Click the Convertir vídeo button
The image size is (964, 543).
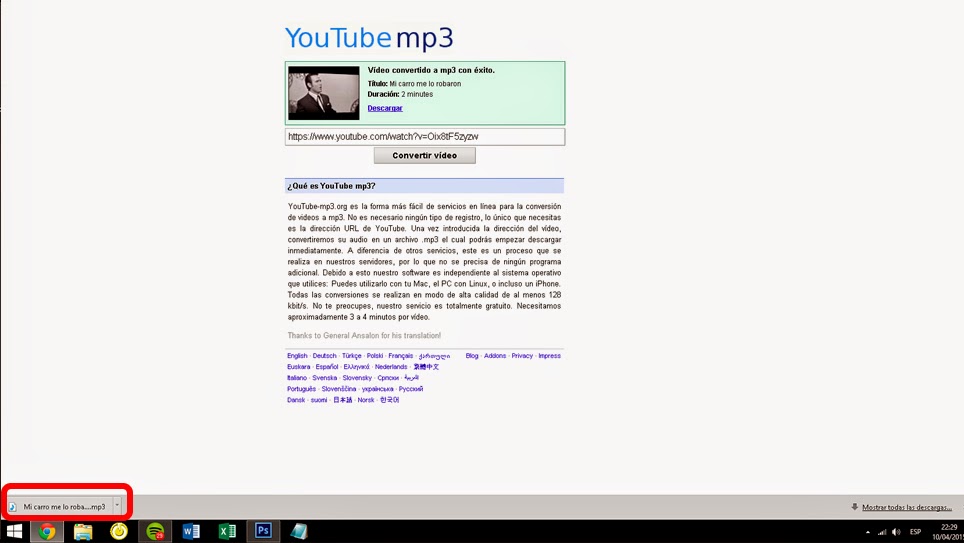pyautogui.click(x=425, y=156)
